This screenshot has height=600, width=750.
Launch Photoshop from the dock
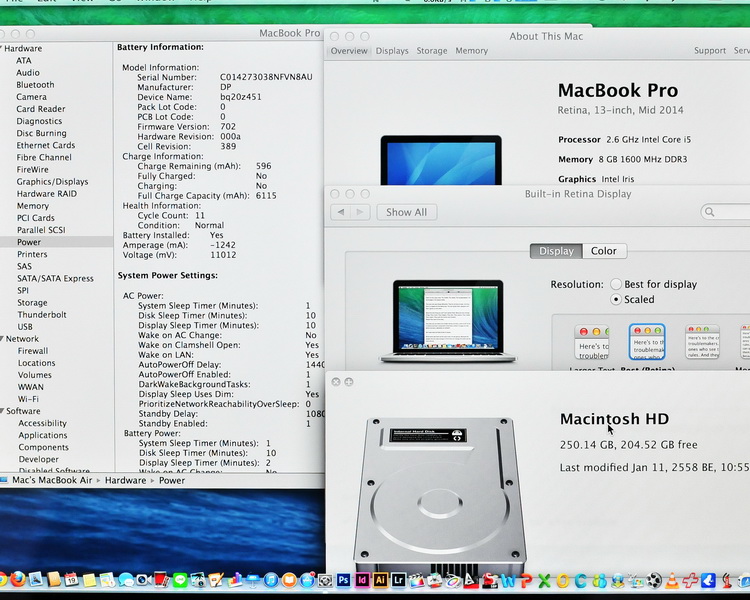(x=343, y=580)
